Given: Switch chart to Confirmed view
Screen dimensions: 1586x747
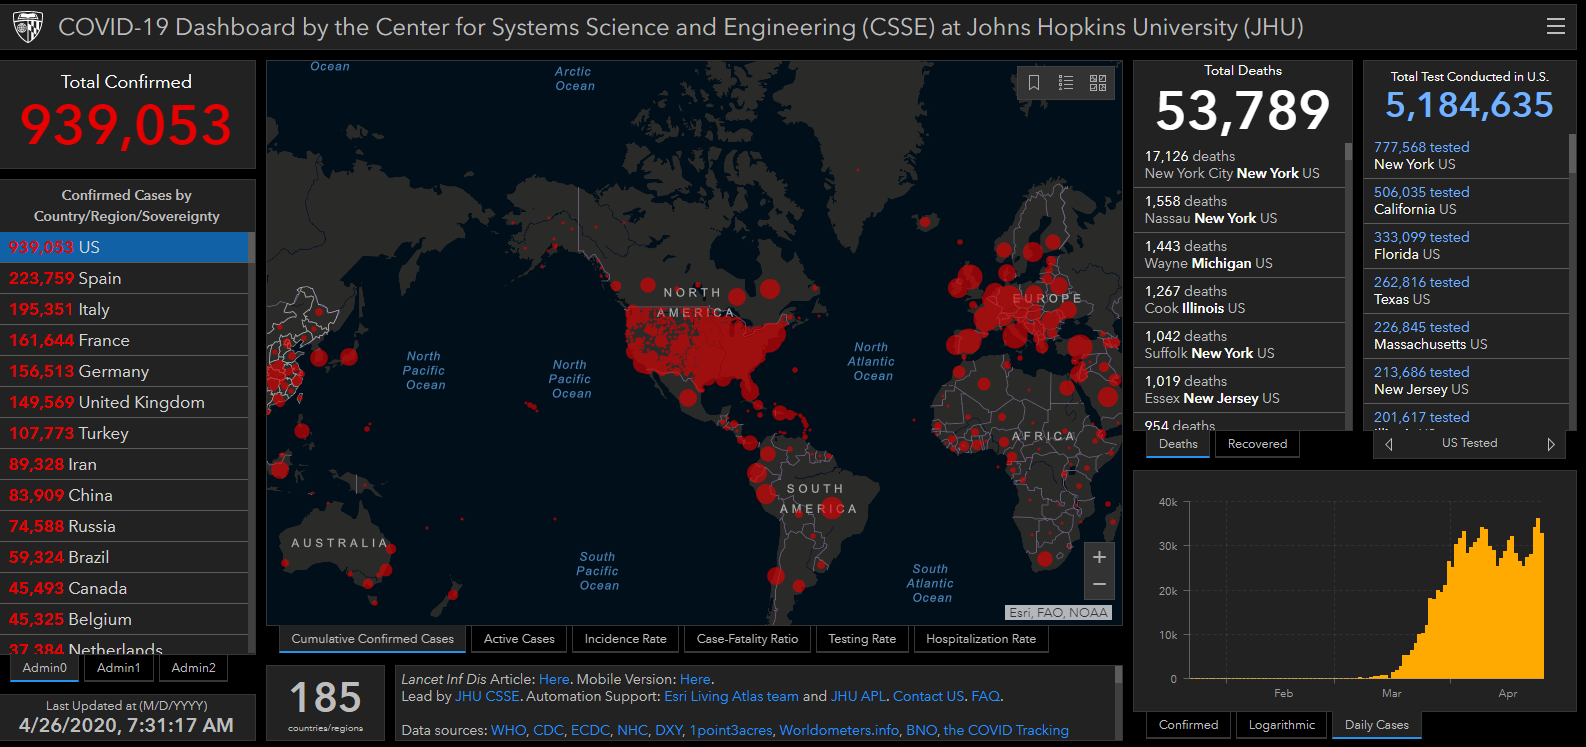Looking at the screenshot, I should click(1188, 725).
